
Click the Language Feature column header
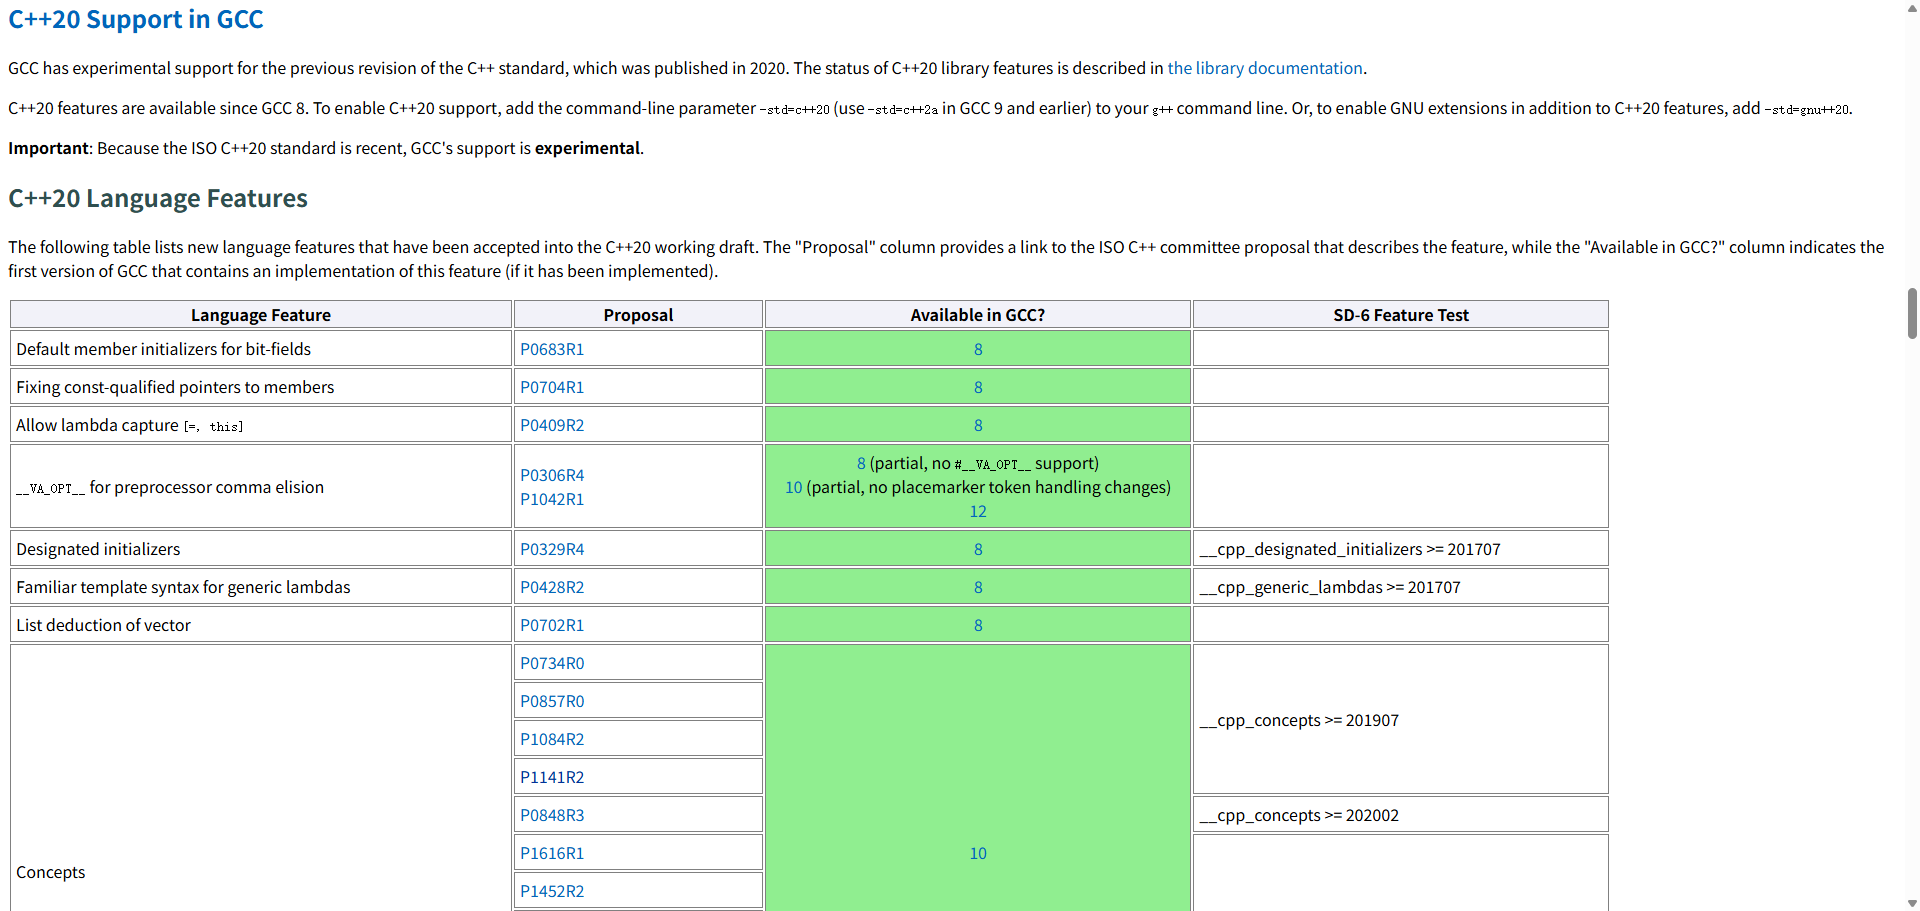pos(261,314)
